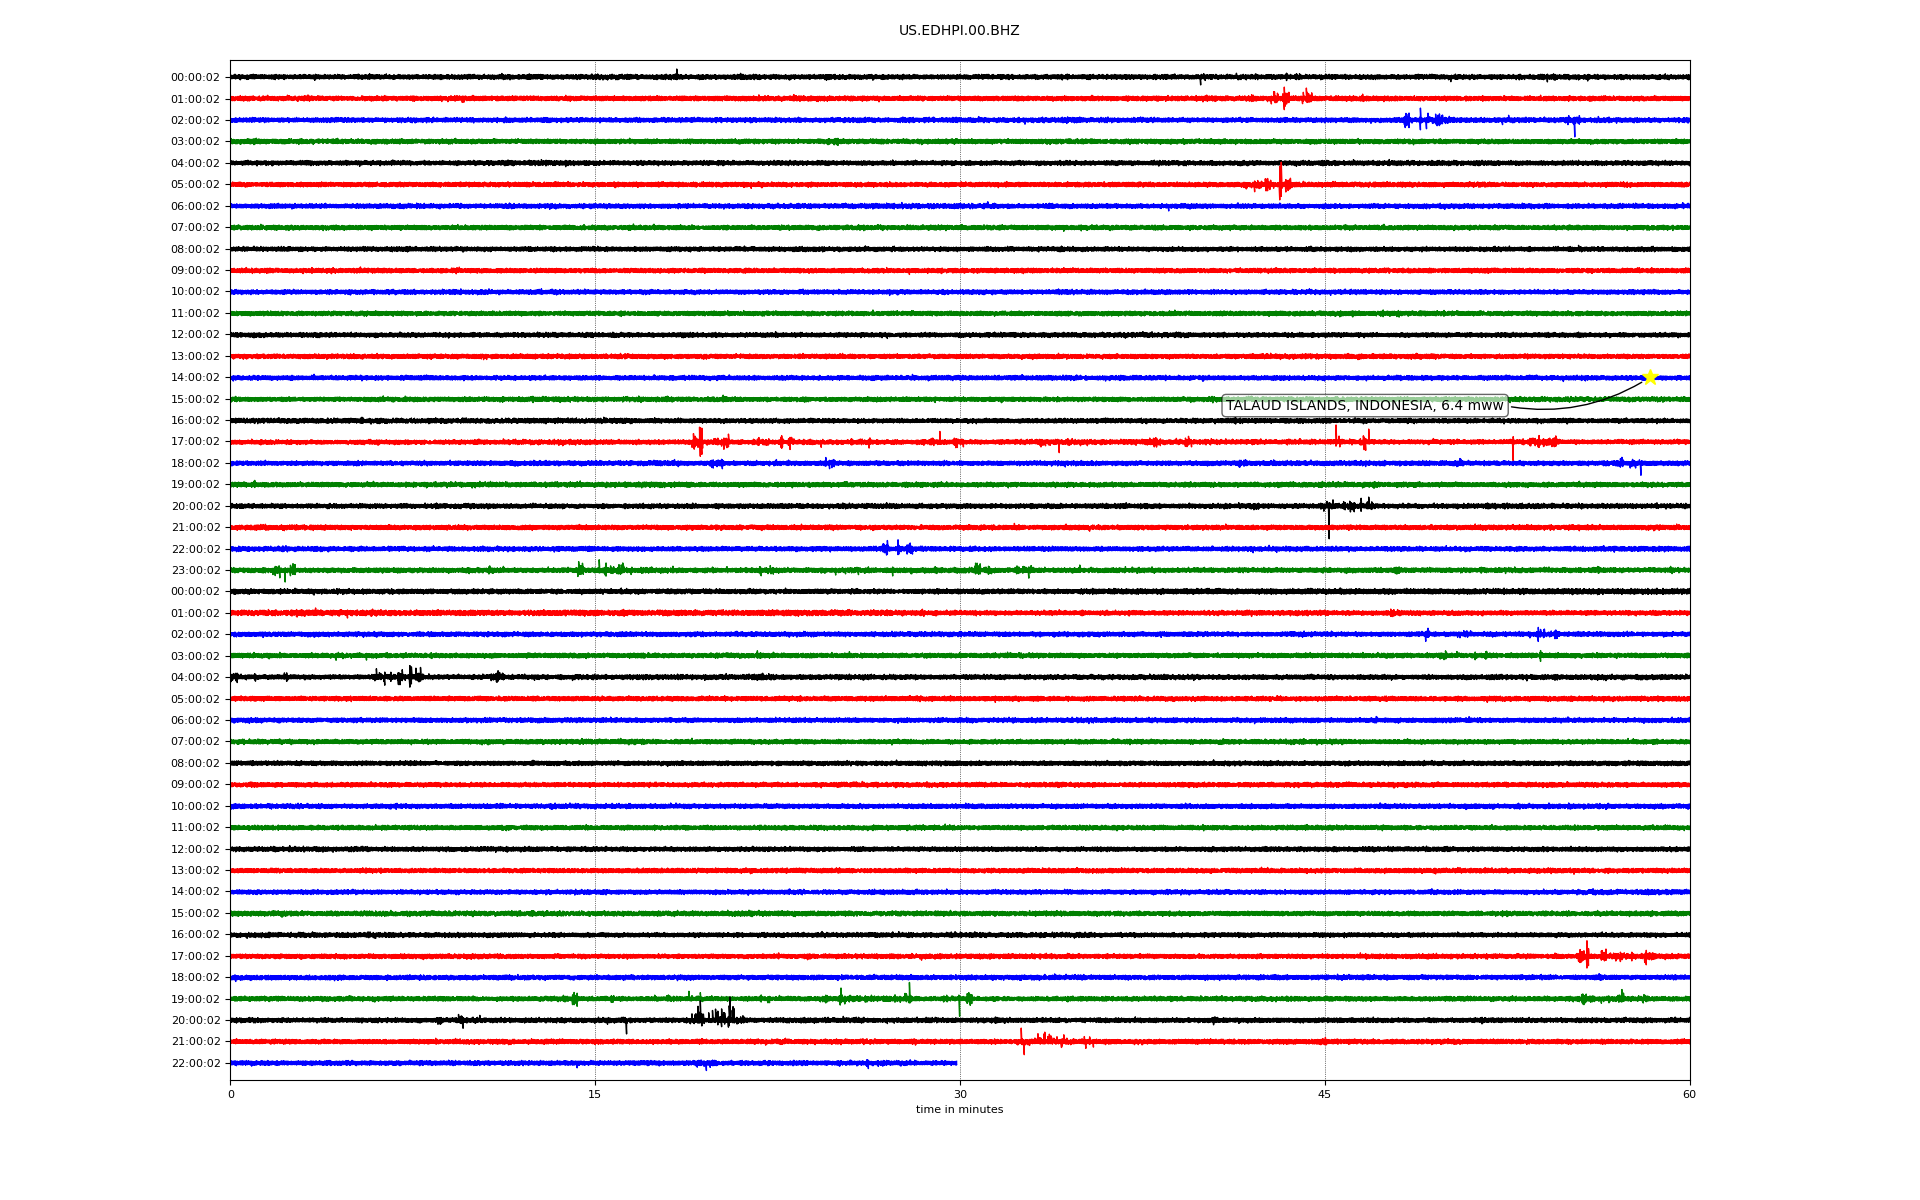Click the 0 tick on x-axis
This screenshot has width=1920, height=1200.
(x=231, y=1094)
